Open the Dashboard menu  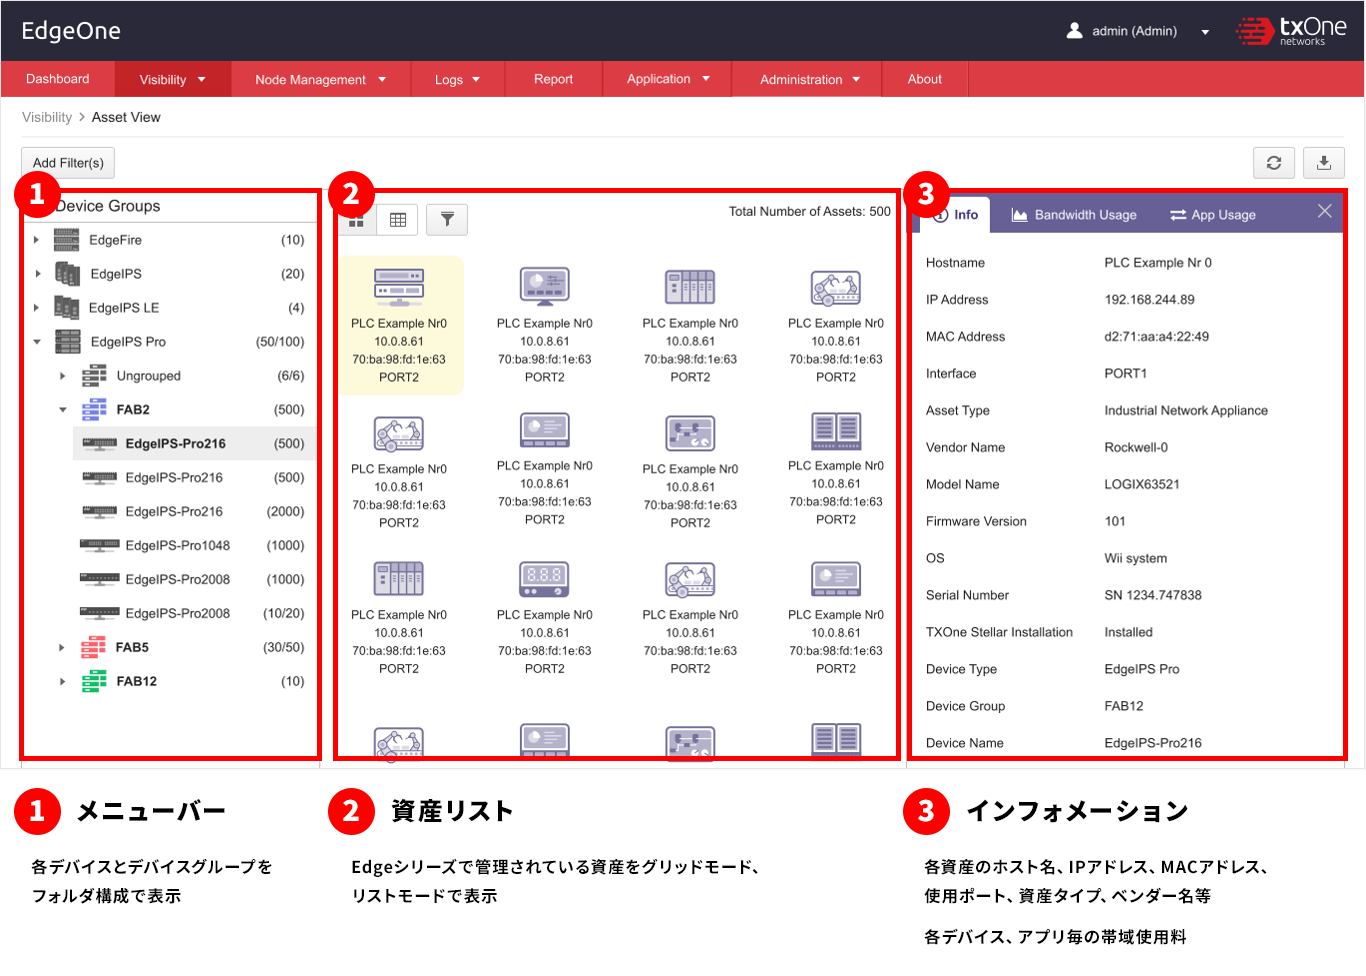coord(57,79)
